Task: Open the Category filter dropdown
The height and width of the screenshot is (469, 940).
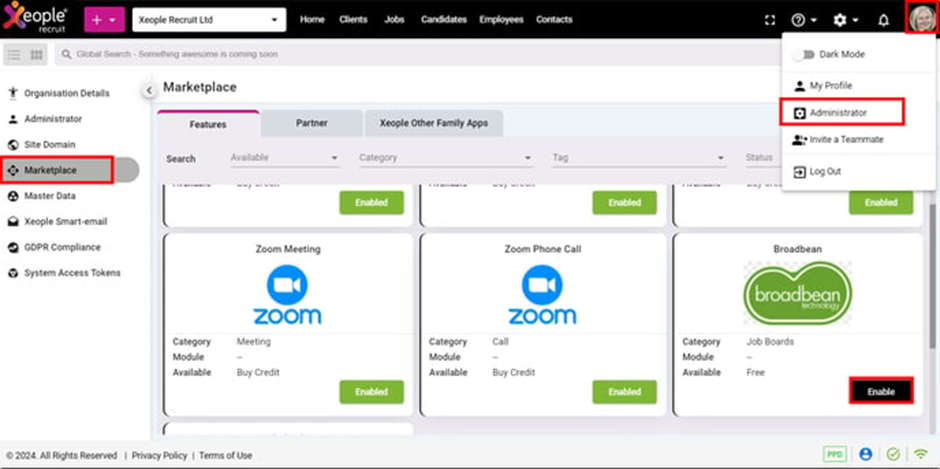Action: pyautogui.click(x=445, y=158)
